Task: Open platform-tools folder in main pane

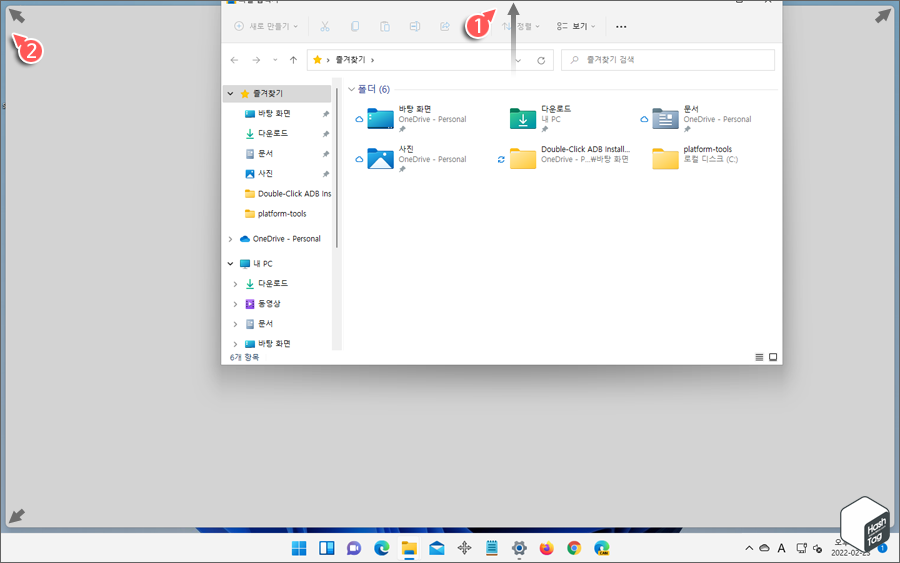Action: coord(695,159)
